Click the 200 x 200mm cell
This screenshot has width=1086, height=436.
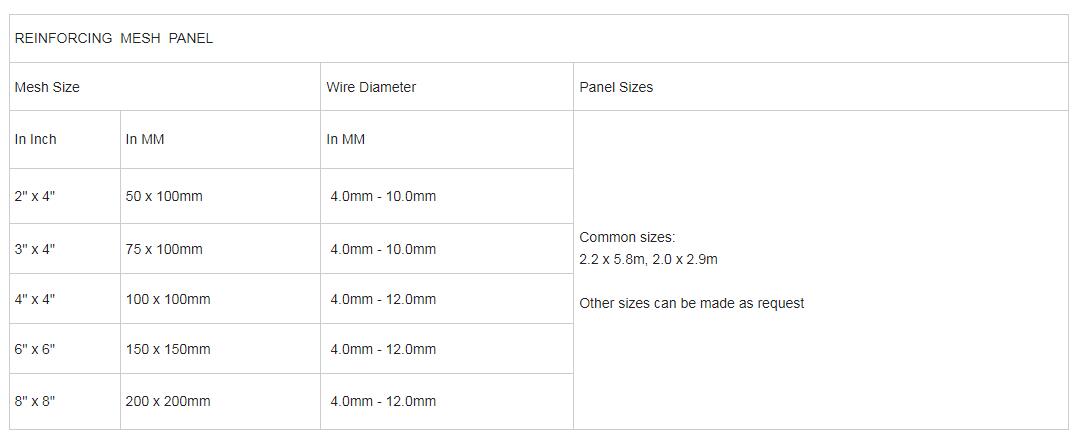point(220,401)
